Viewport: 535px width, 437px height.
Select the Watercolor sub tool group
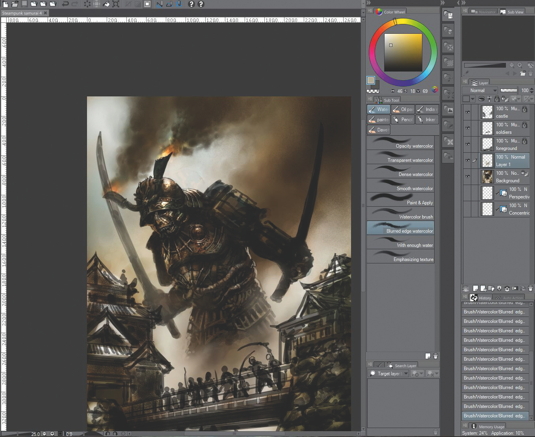378,110
